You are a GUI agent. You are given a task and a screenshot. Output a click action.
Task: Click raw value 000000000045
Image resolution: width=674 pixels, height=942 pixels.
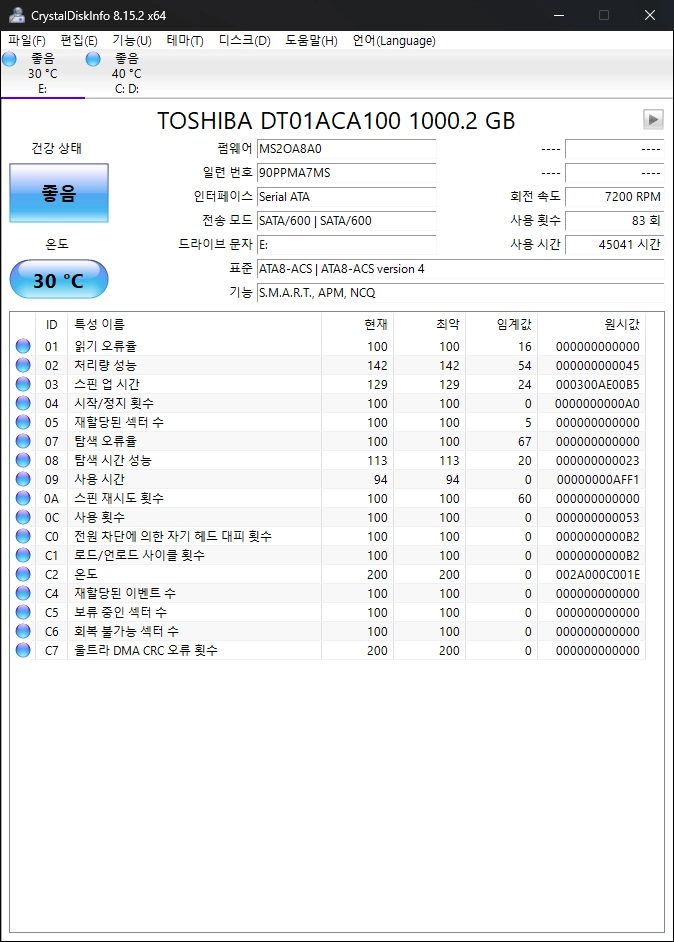point(598,365)
